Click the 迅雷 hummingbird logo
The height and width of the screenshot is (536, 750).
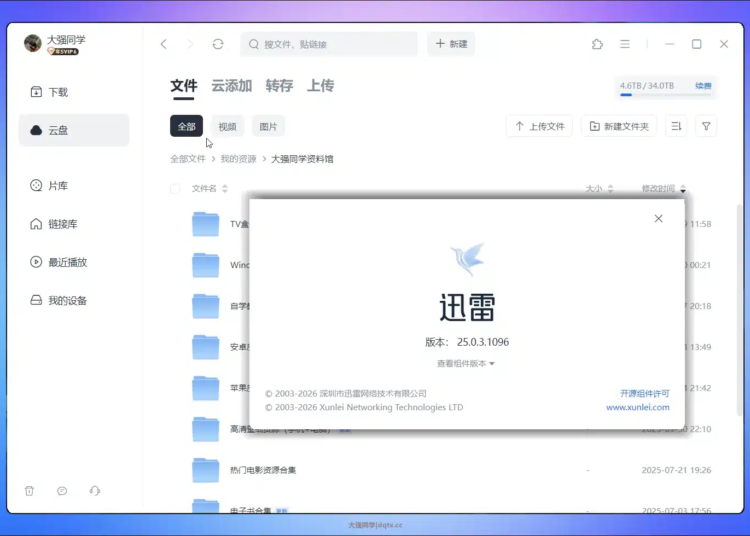tap(467, 259)
